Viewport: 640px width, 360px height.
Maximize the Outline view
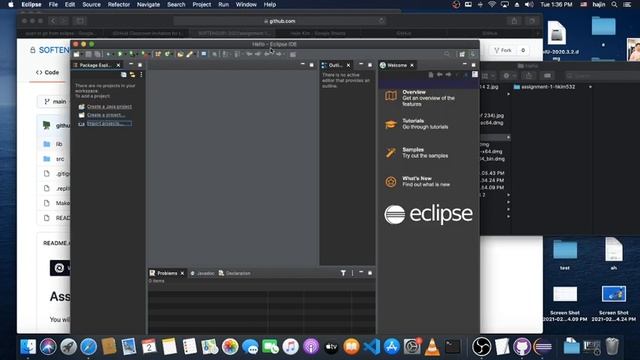pos(370,65)
